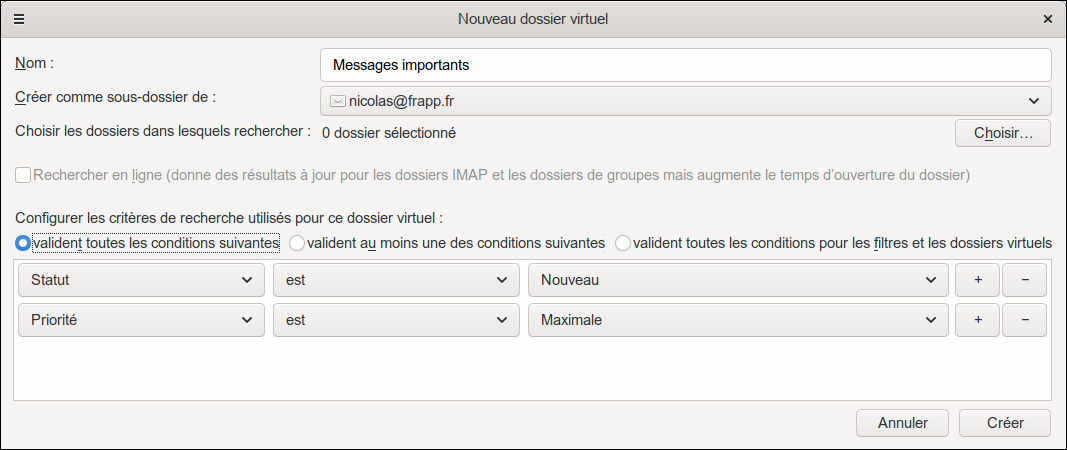Image resolution: width=1067 pixels, height=450 pixels.
Task: Open the parent folder nicolas@frapp.fr dropdown
Action: [685, 101]
